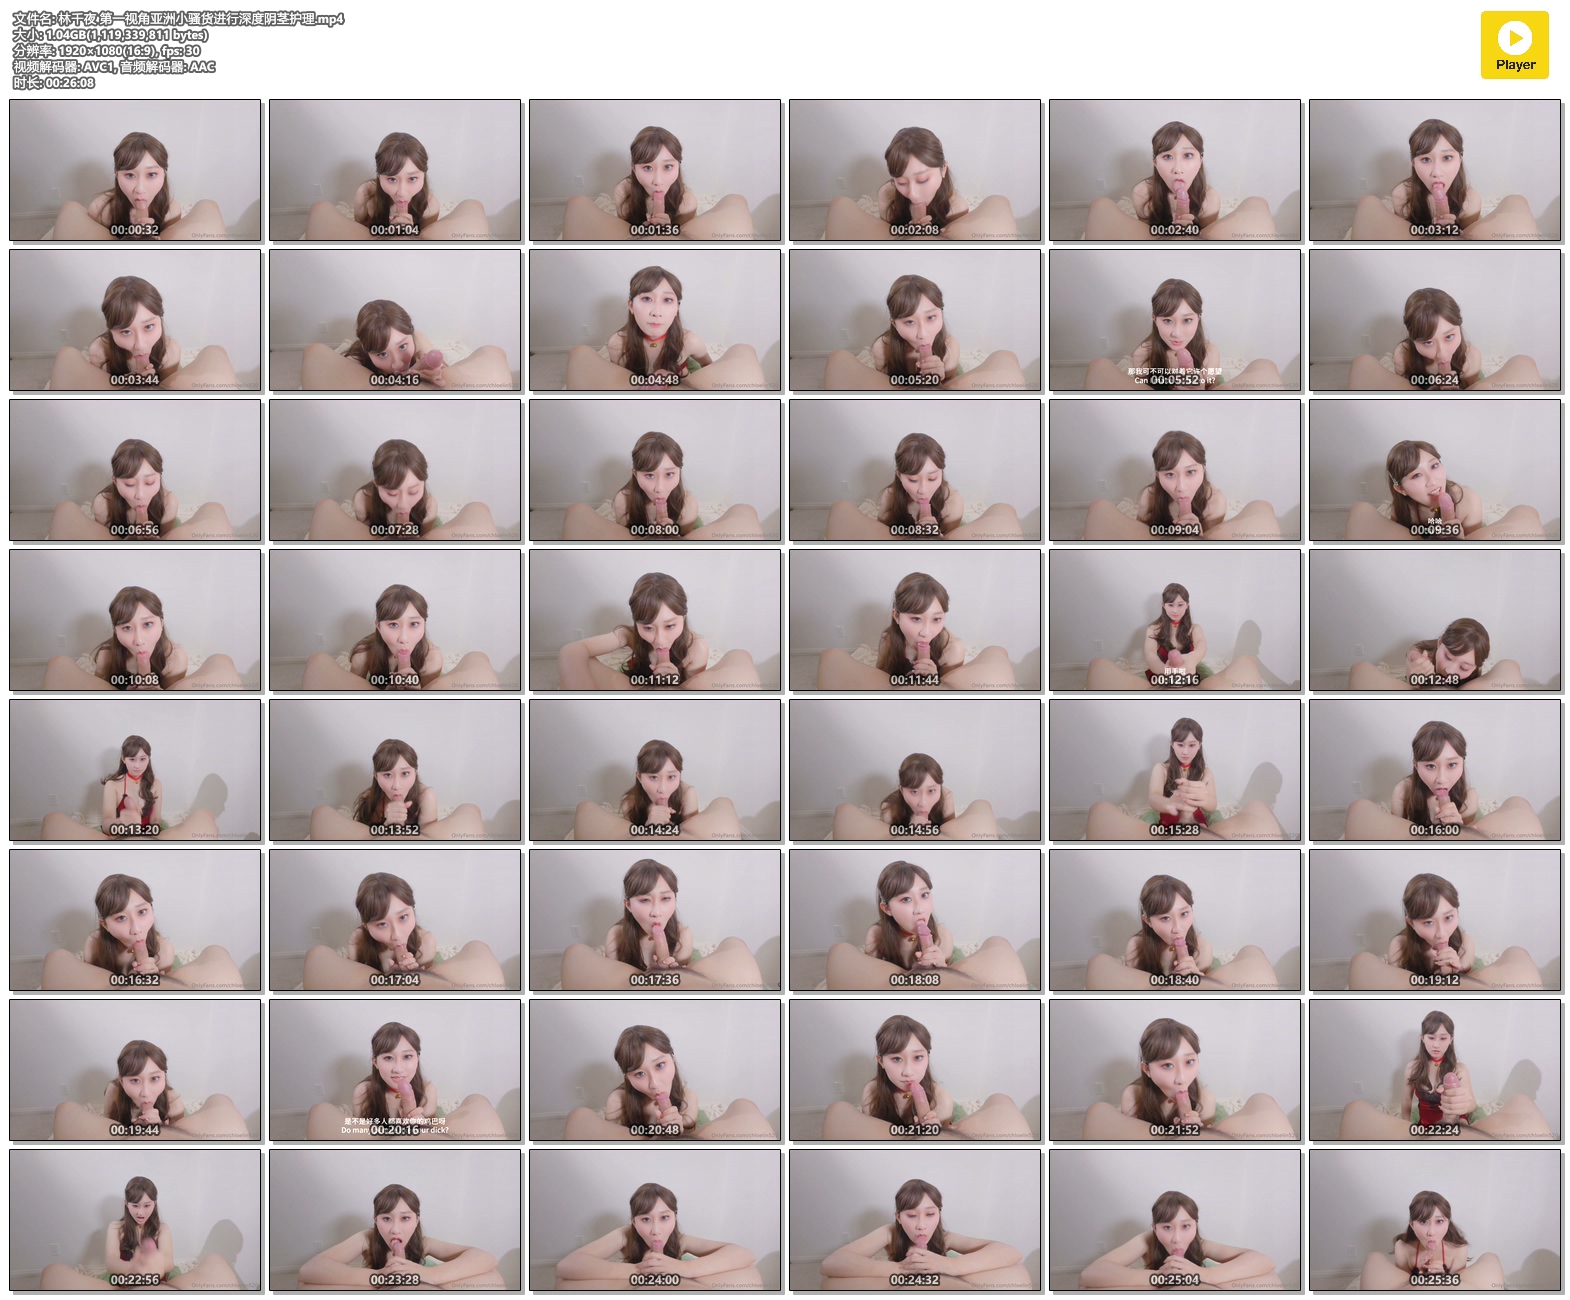Screen dimensions: 1570x1300
Task: Click the play triangle in the Player logo
Action: 1515,38
